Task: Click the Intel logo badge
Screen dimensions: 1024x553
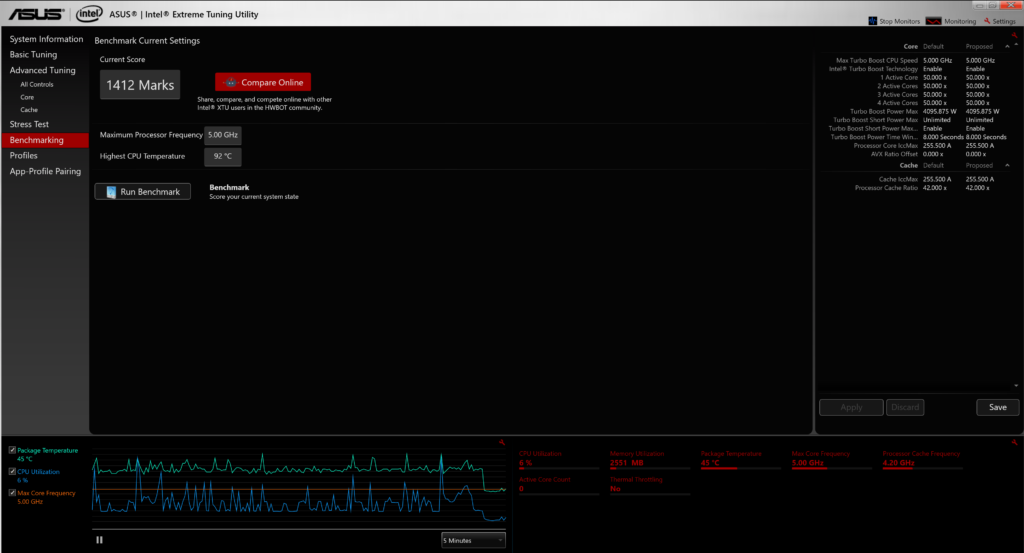Action: (x=89, y=14)
